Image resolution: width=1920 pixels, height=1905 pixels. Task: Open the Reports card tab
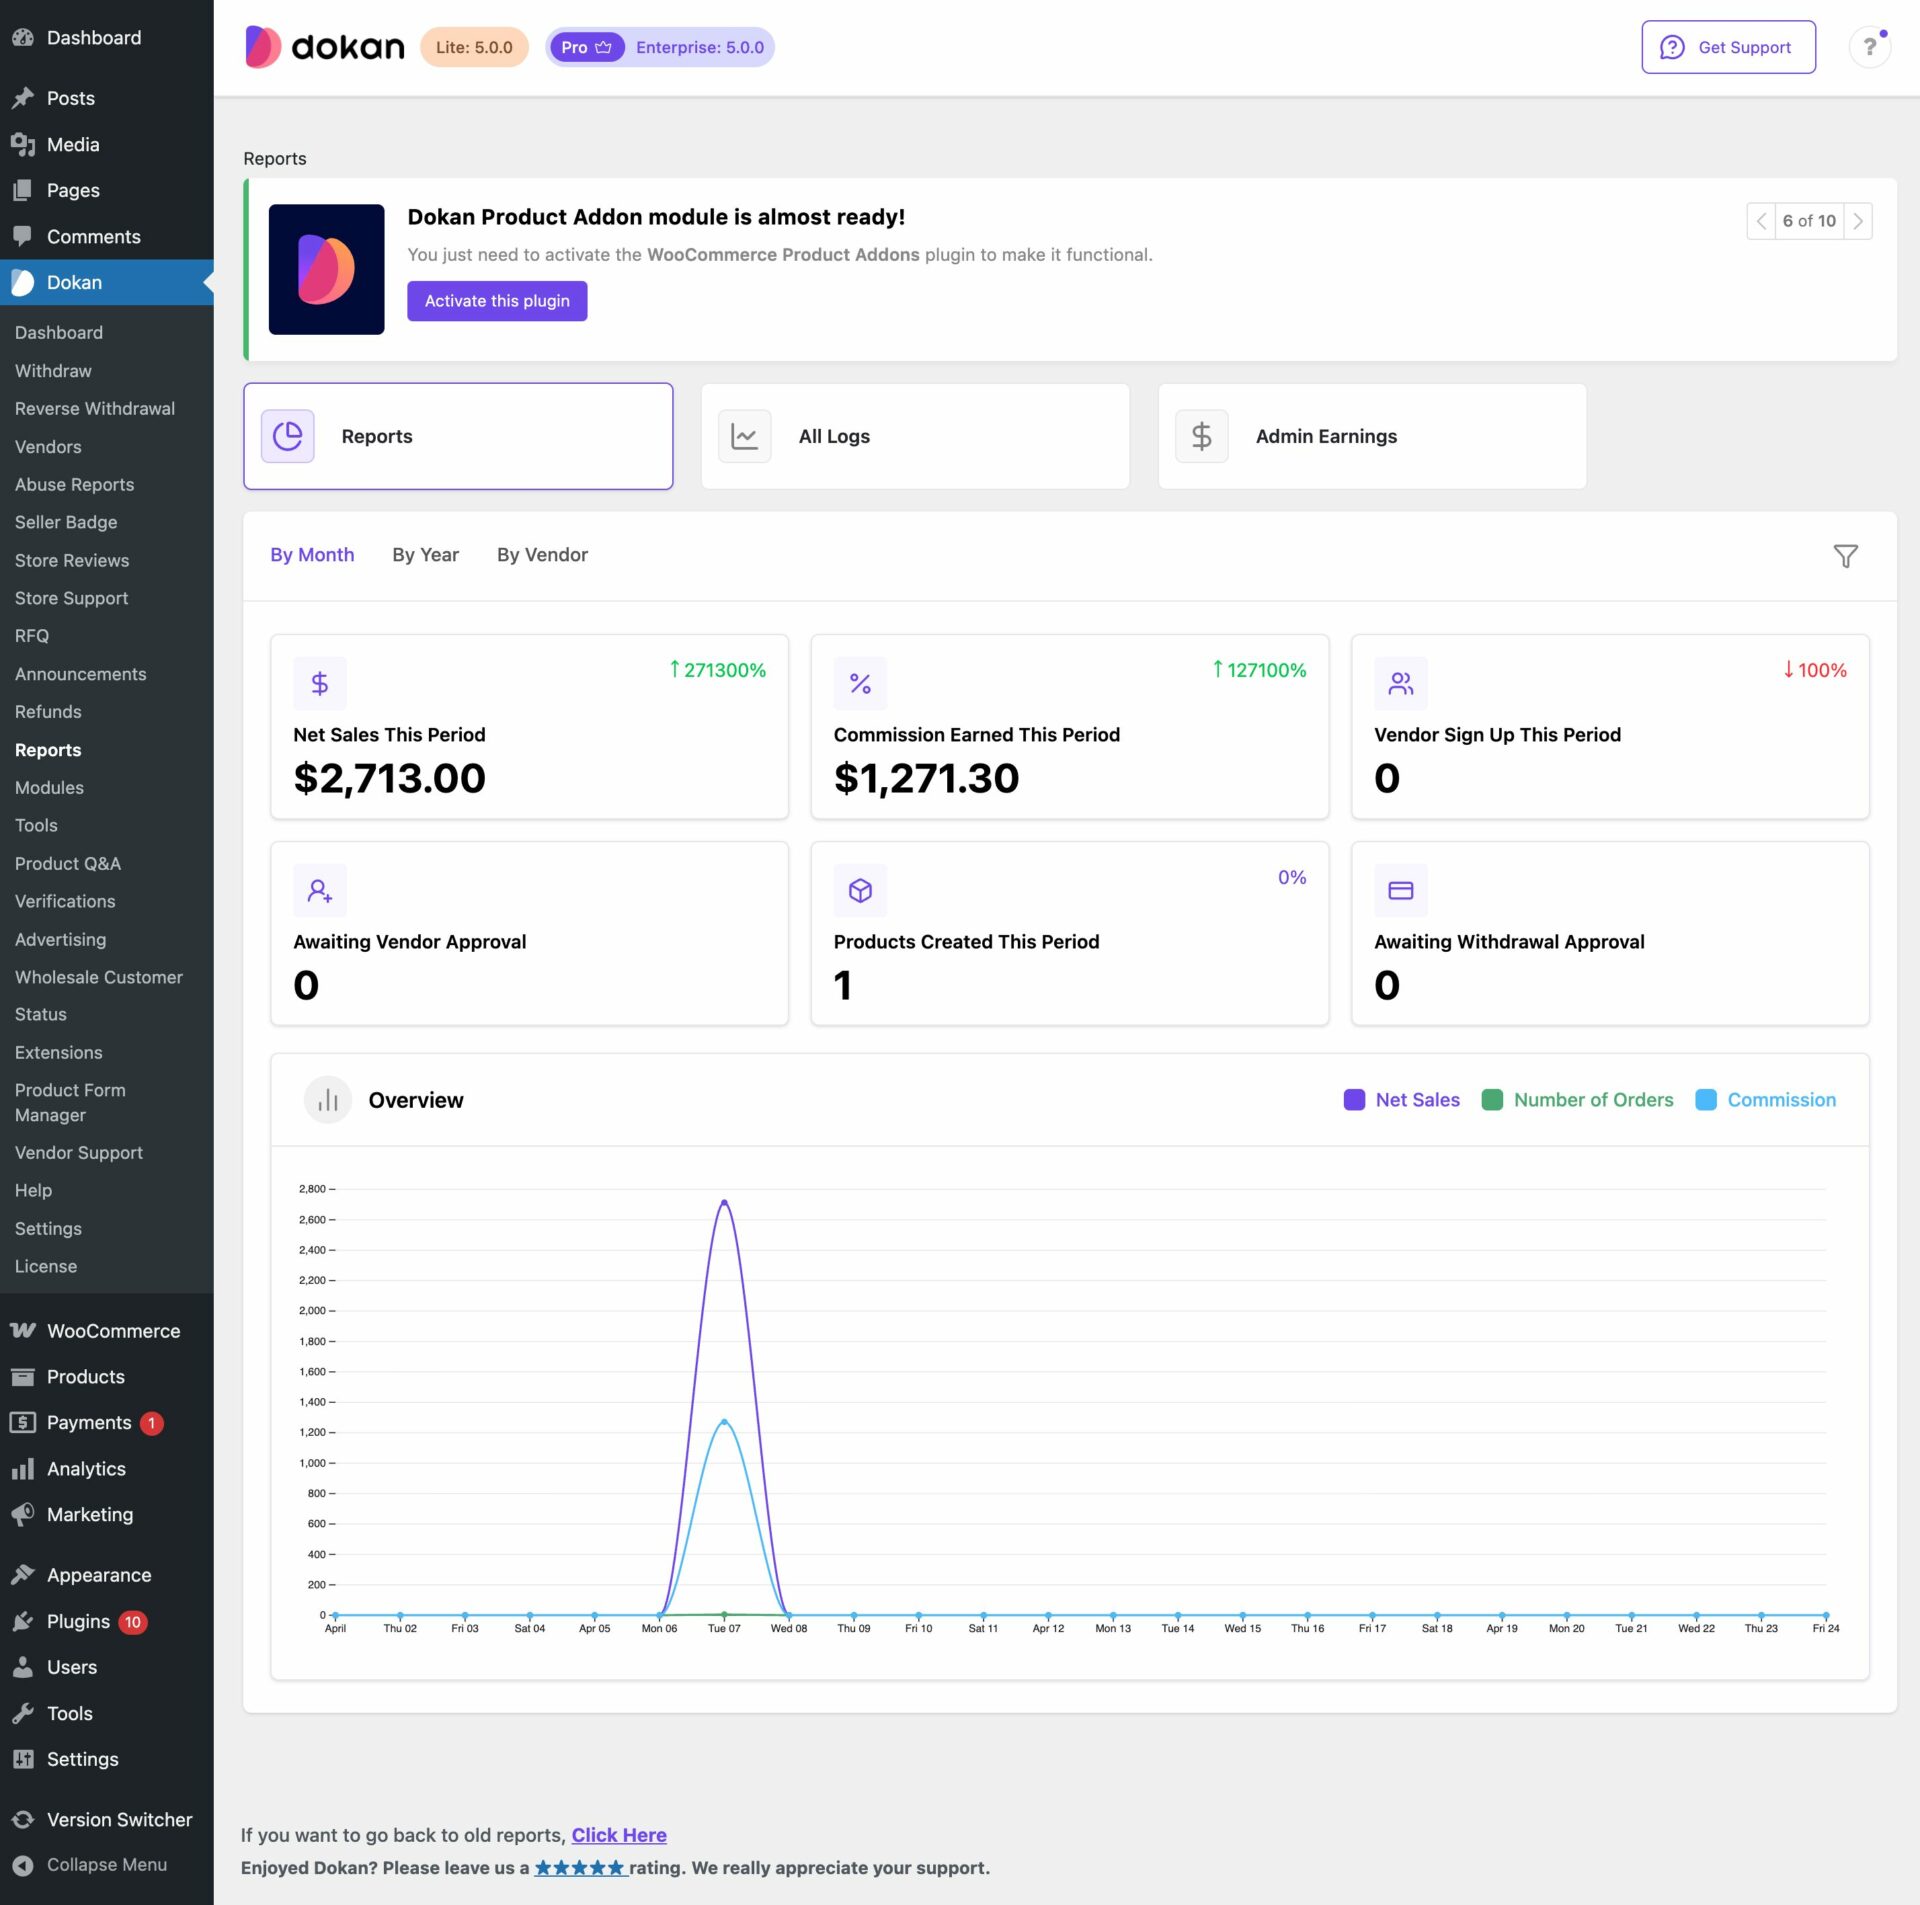(458, 436)
